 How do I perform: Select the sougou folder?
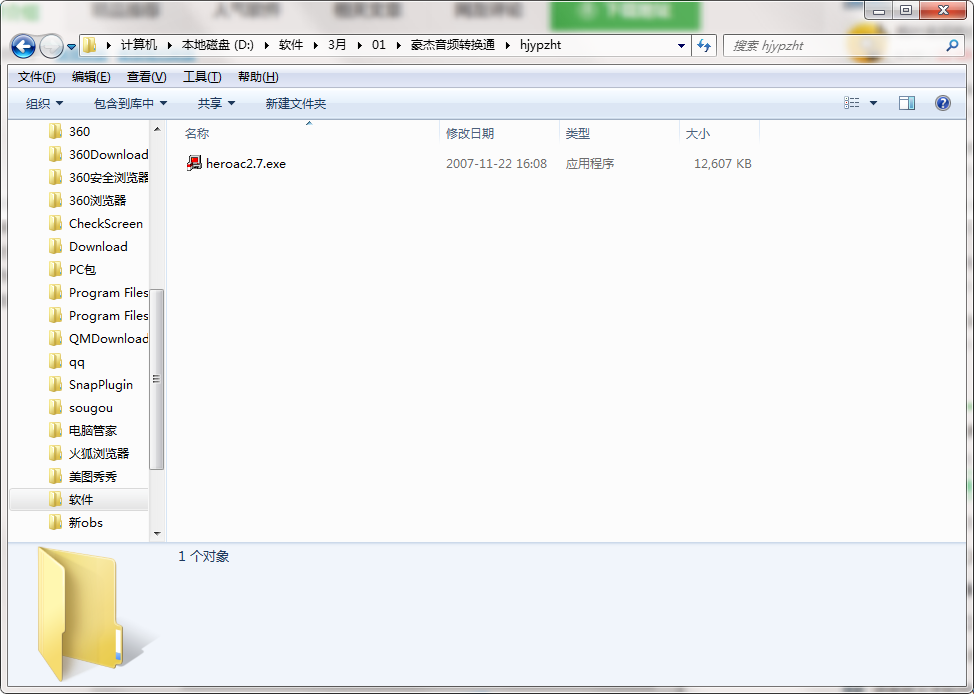(x=91, y=408)
